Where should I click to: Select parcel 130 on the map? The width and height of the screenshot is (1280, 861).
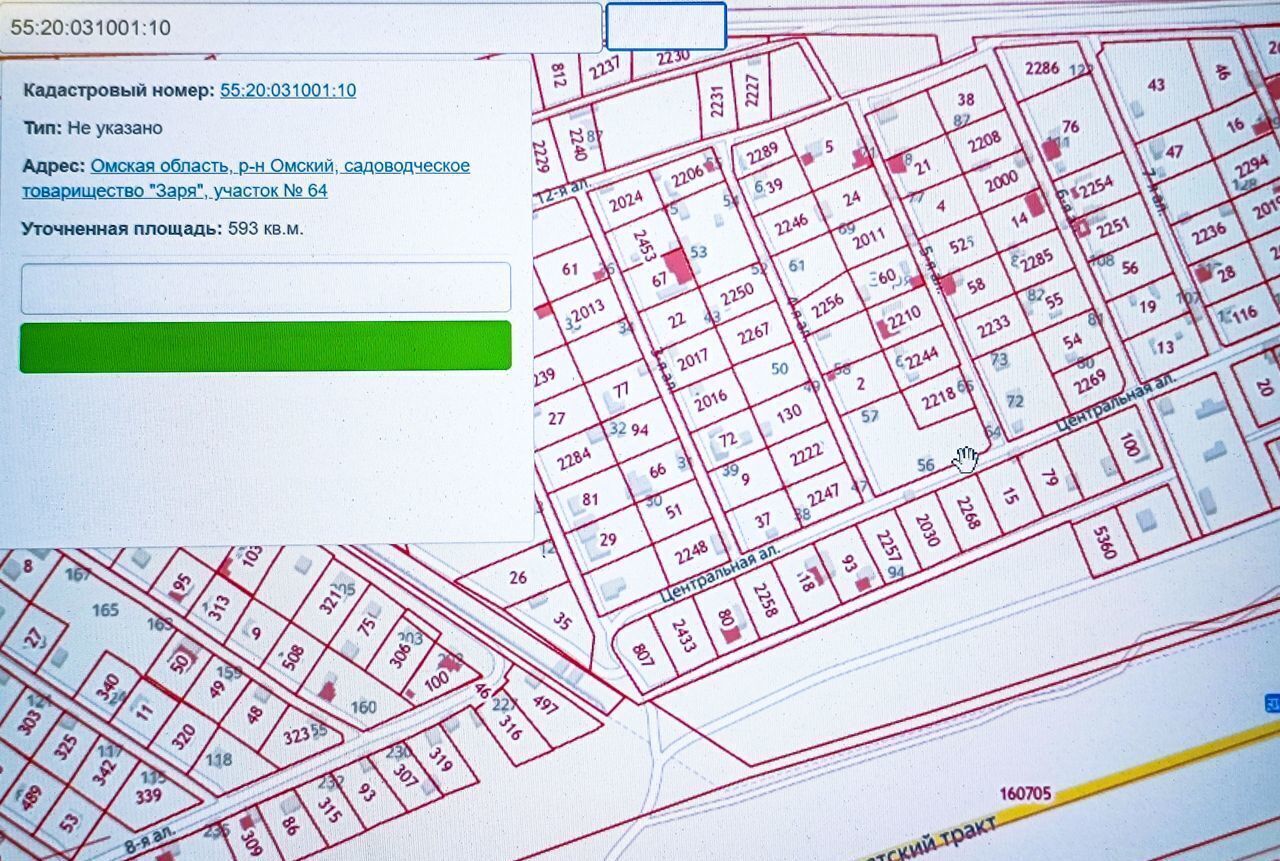(789, 412)
